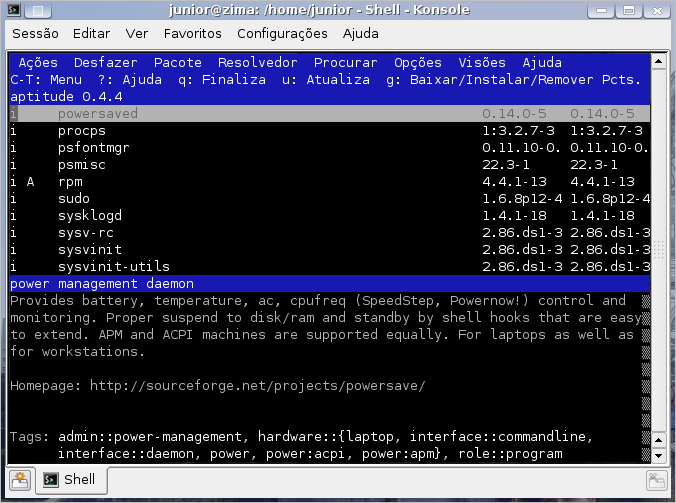This screenshot has height=503, width=676.
Task: Open the Editar menu
Action: [91, 34]
